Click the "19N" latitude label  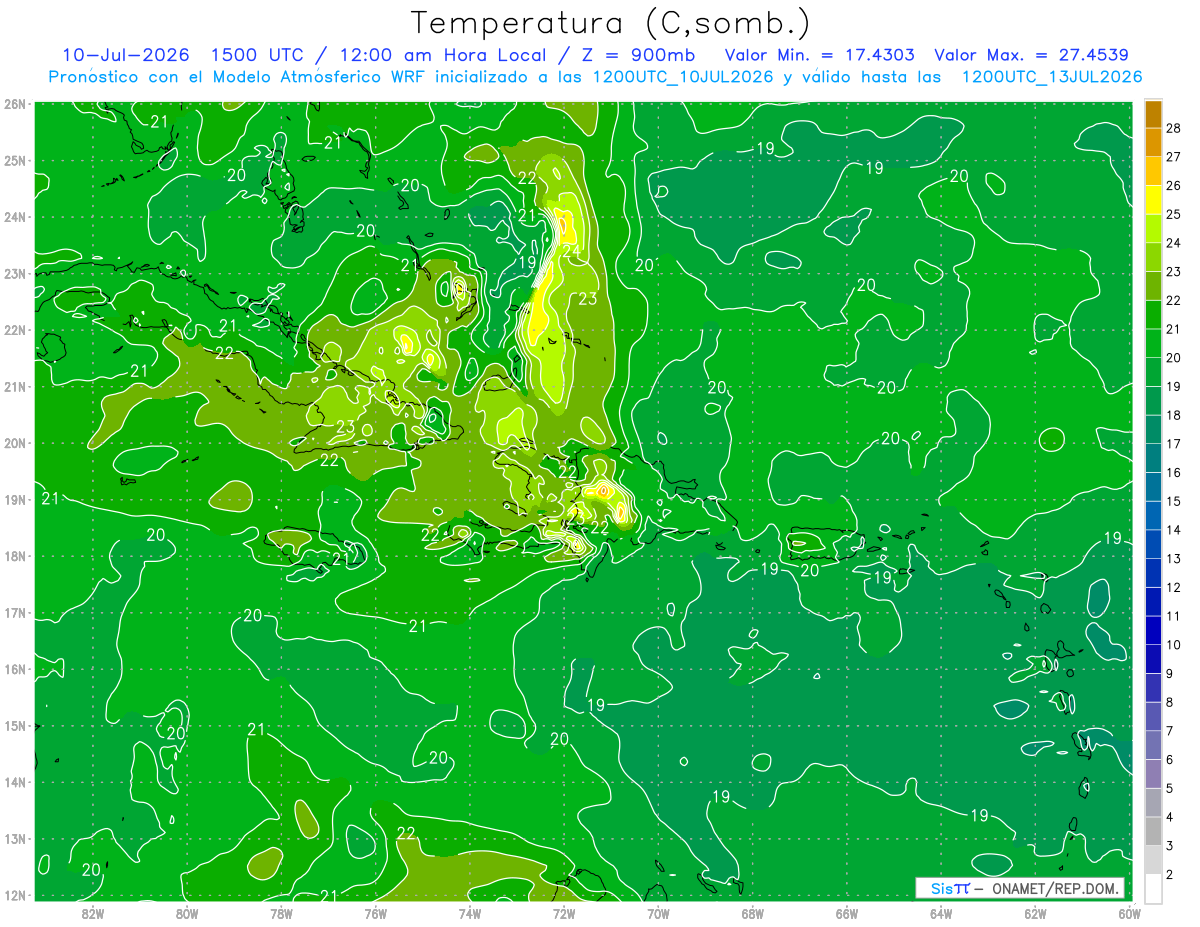(x=15, y=500)
